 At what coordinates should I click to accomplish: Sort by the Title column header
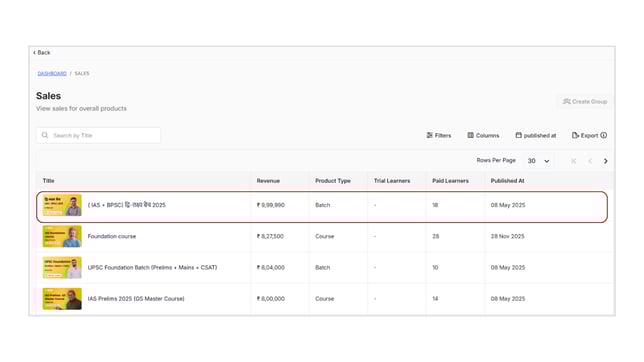coord(48,181)
